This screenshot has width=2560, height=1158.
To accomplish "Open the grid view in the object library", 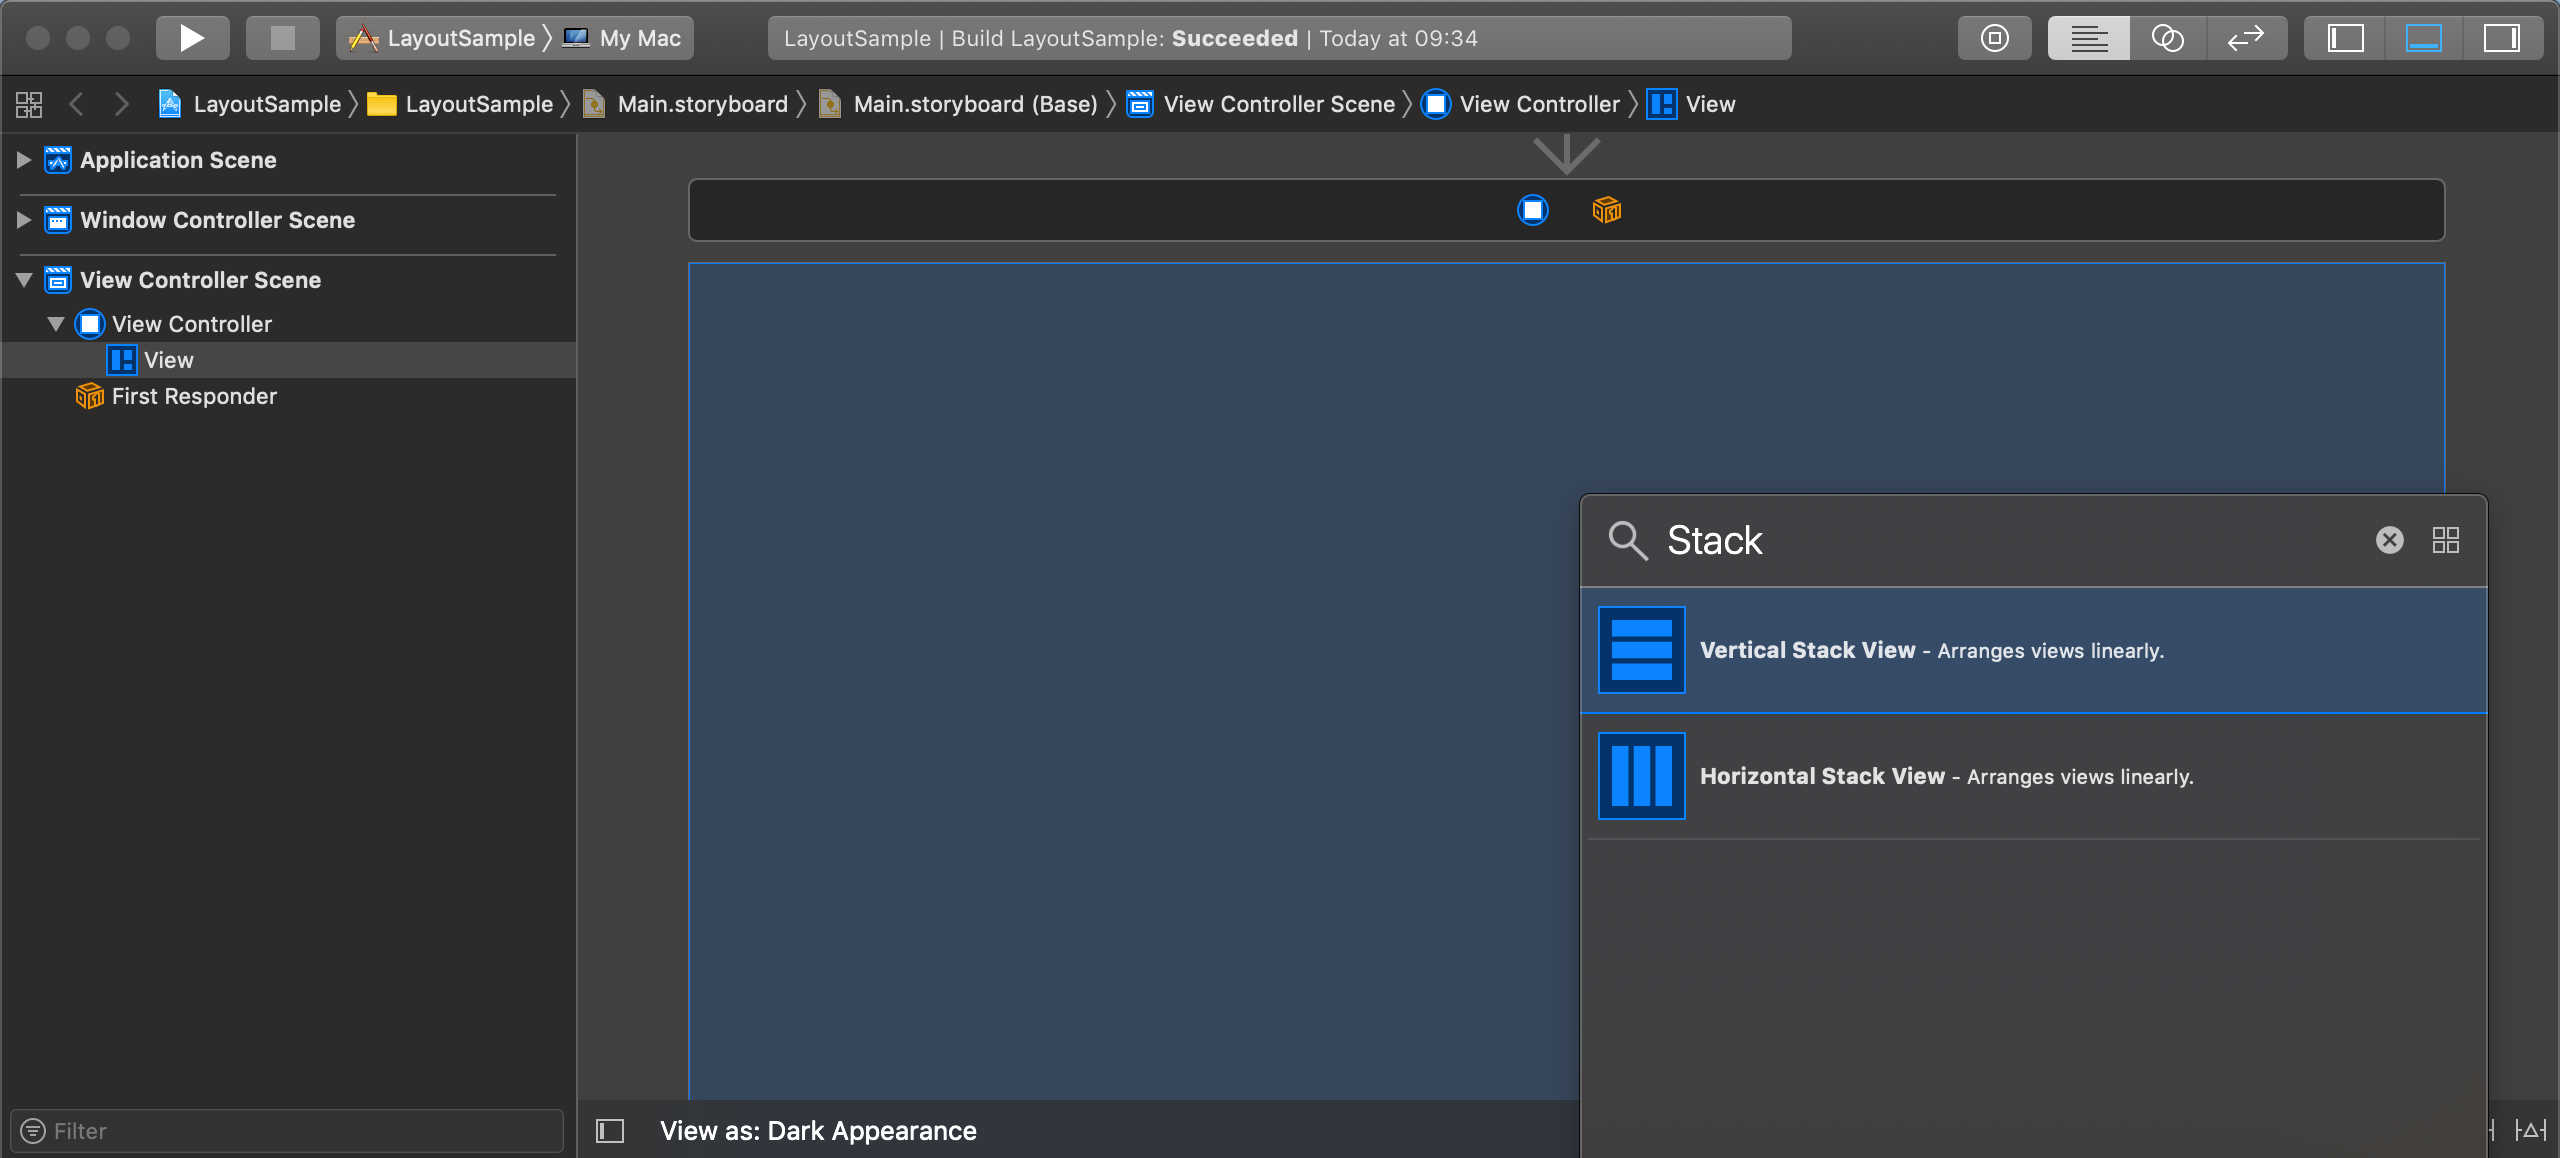I will tap(2446, 540).
